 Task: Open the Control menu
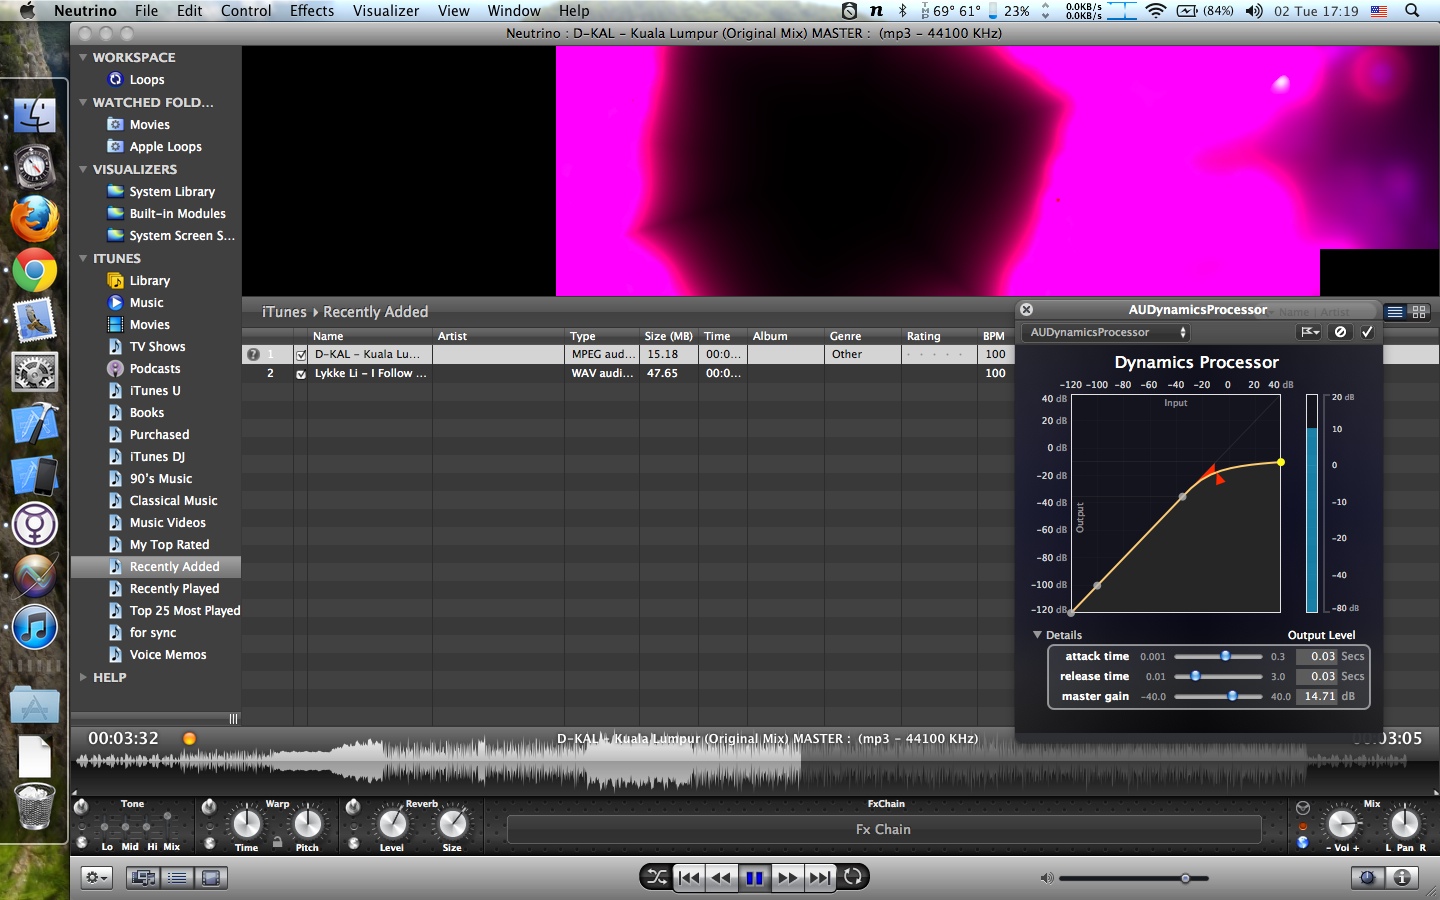point(246,11)
